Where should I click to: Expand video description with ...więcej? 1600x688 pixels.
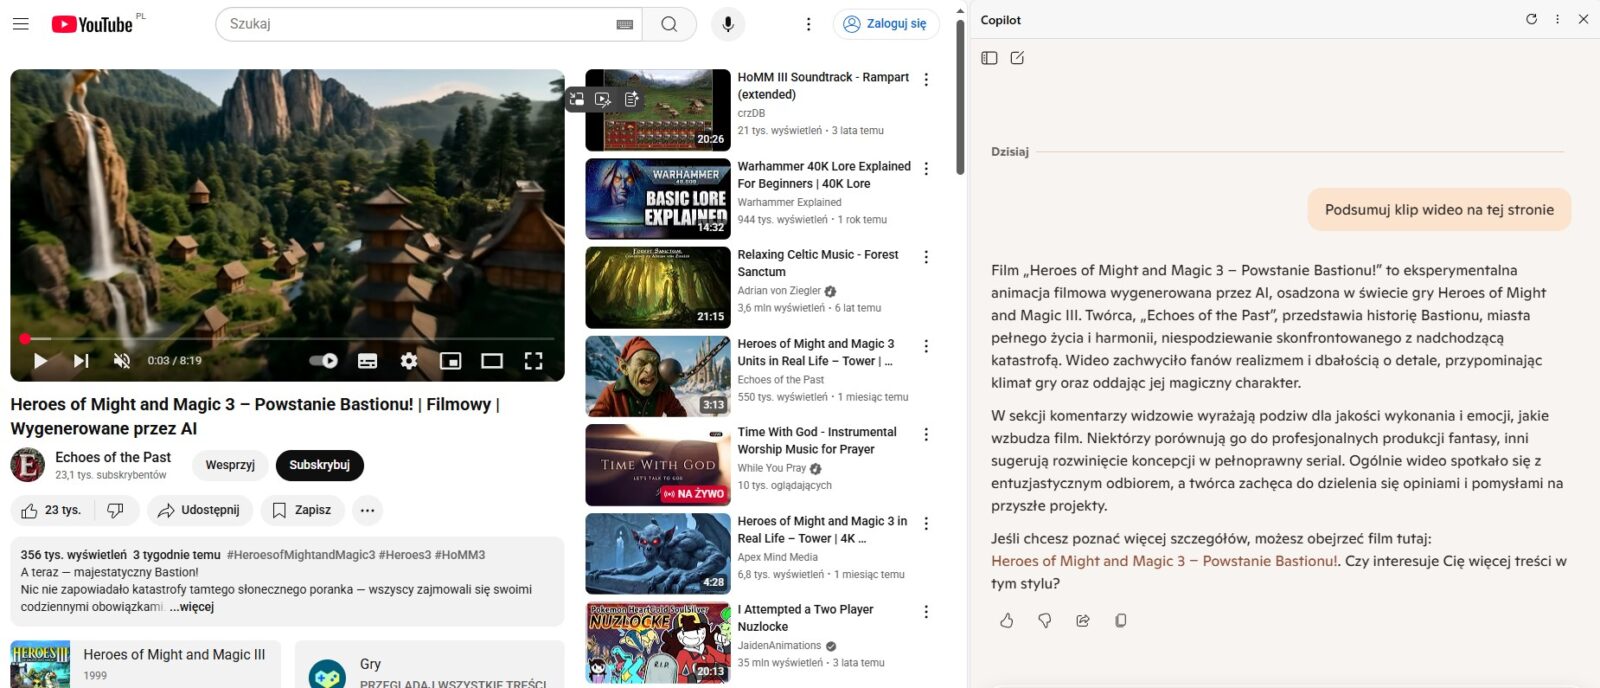click(191, 607)
